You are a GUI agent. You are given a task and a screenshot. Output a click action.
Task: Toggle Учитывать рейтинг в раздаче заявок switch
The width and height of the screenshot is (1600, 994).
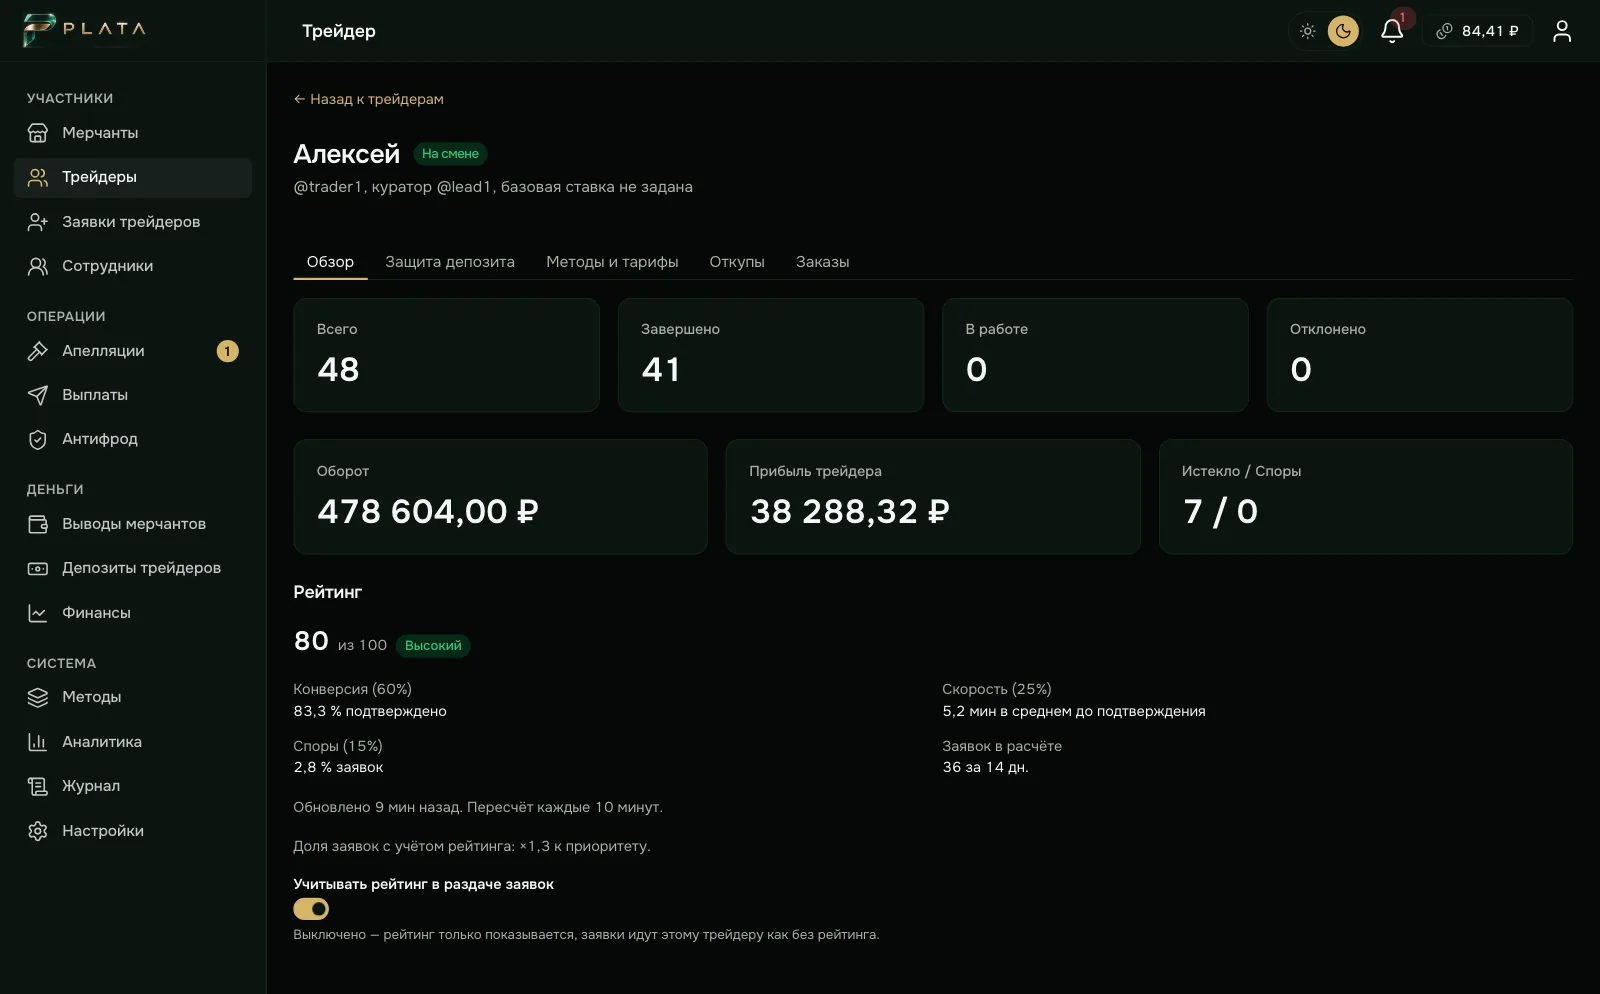tap(311, 909)
